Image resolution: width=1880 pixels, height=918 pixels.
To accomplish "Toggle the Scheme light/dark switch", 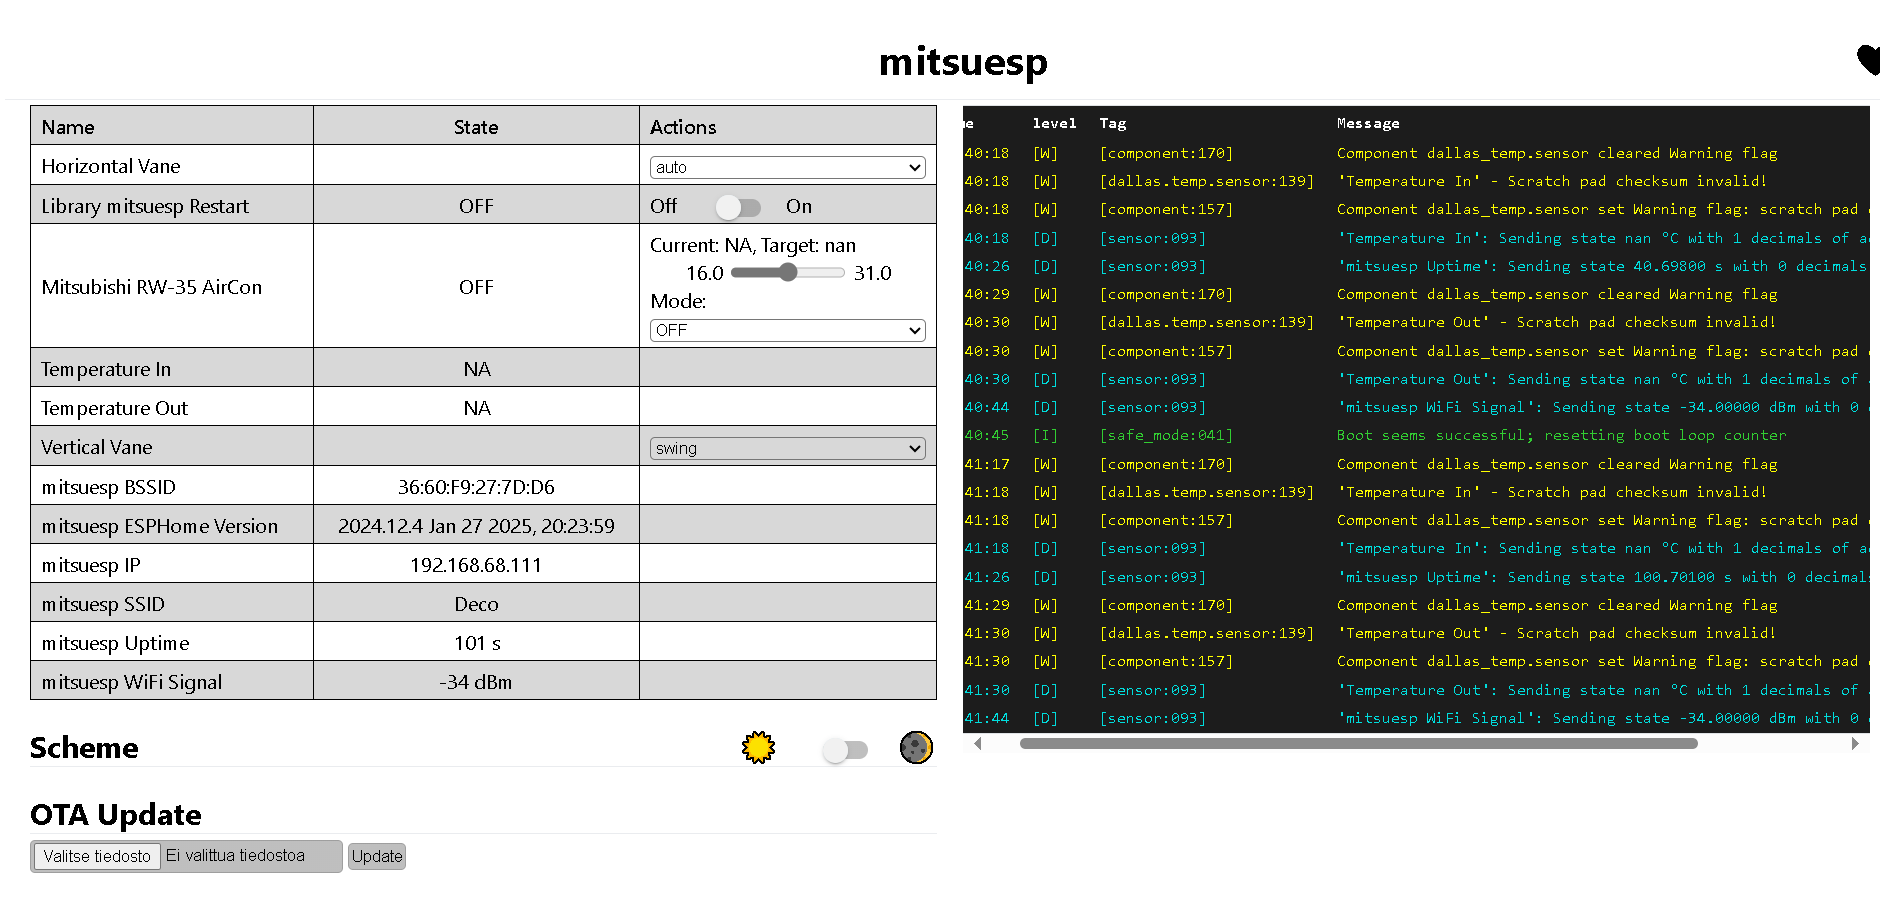I will coord(845,750).
